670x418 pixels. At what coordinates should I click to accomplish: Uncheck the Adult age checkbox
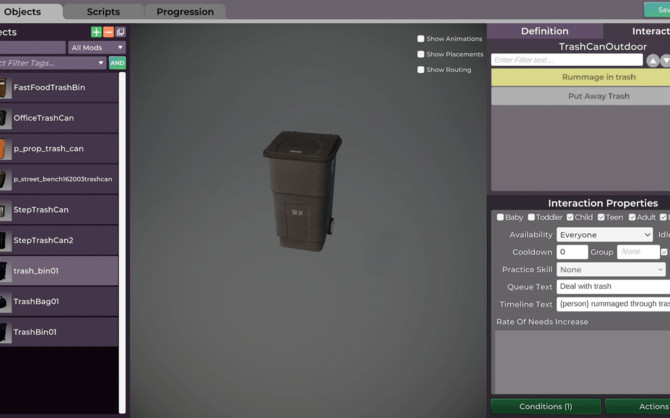pos(632,217)
